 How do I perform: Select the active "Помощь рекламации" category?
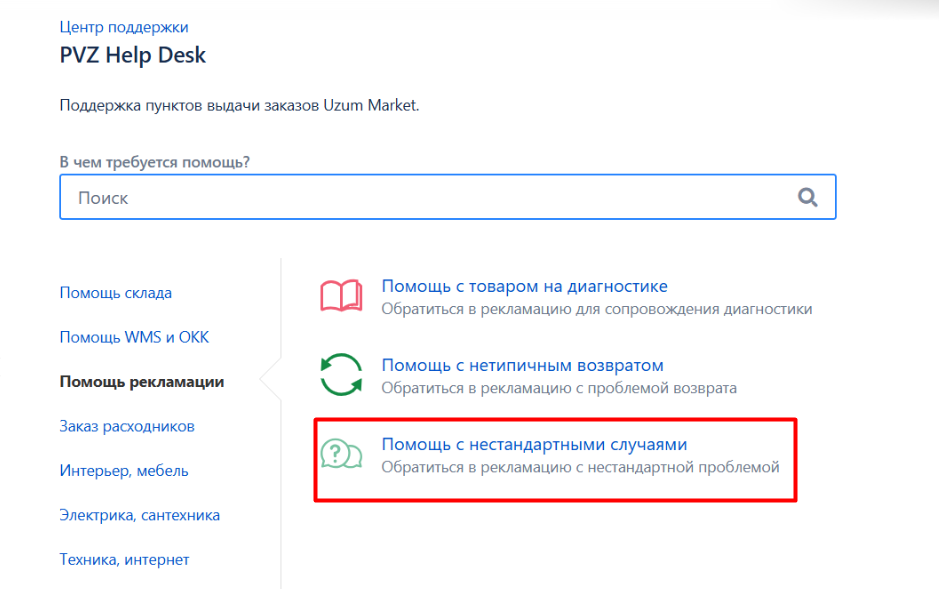[142, 381]
